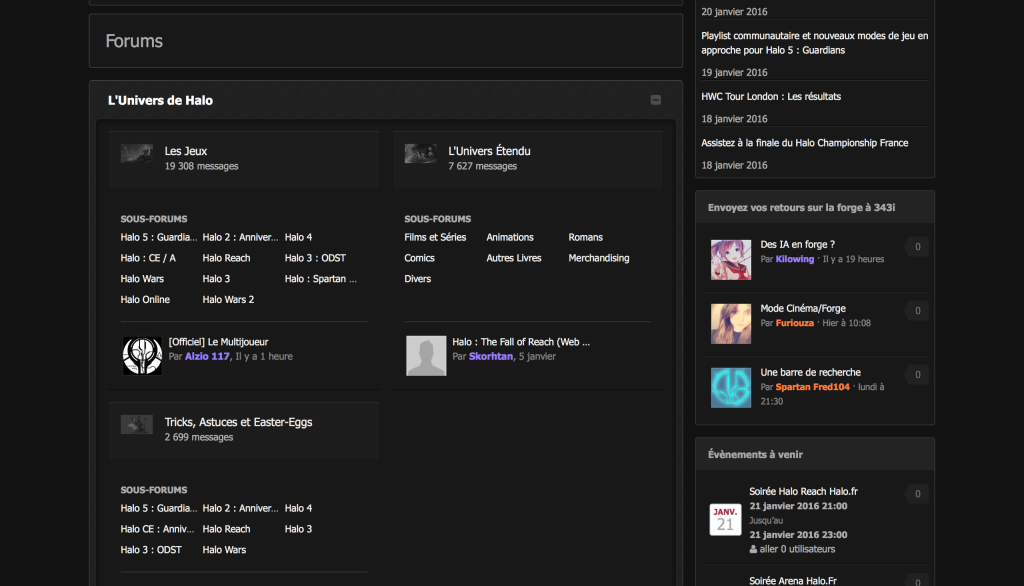Open the Films et Séries sub-forum
The image size is (1024, 586).
435,238
